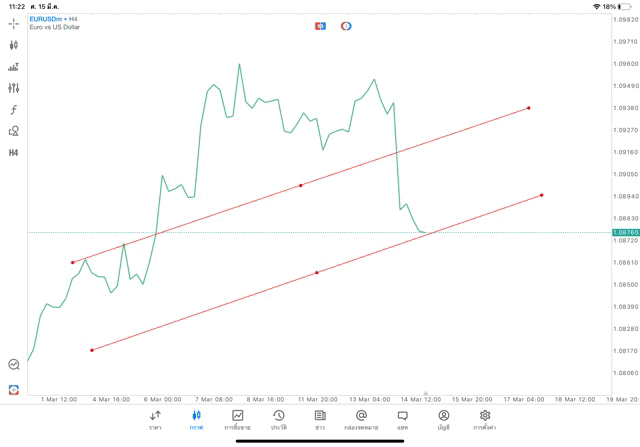Select lower trendline's left endpoint handle
Screen dimensions: 640x447
[92, 350]
